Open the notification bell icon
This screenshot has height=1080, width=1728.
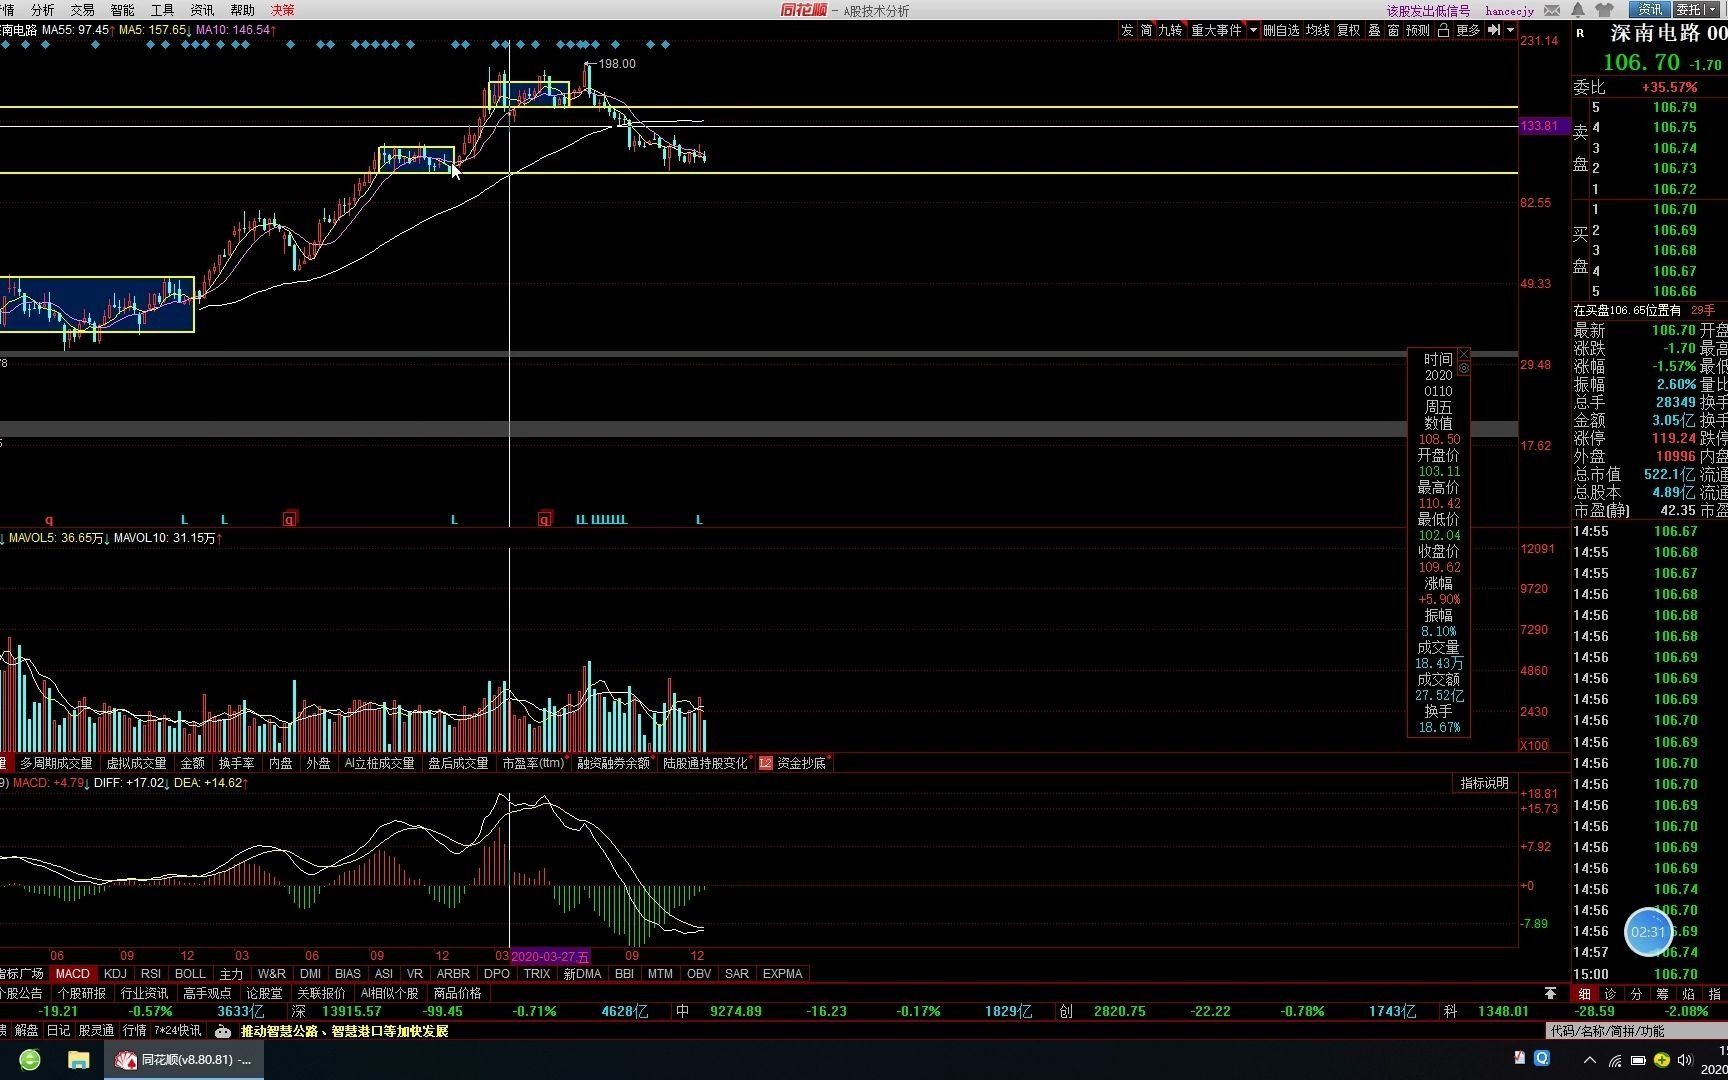pyautogui.click(x=1578, y=10)
